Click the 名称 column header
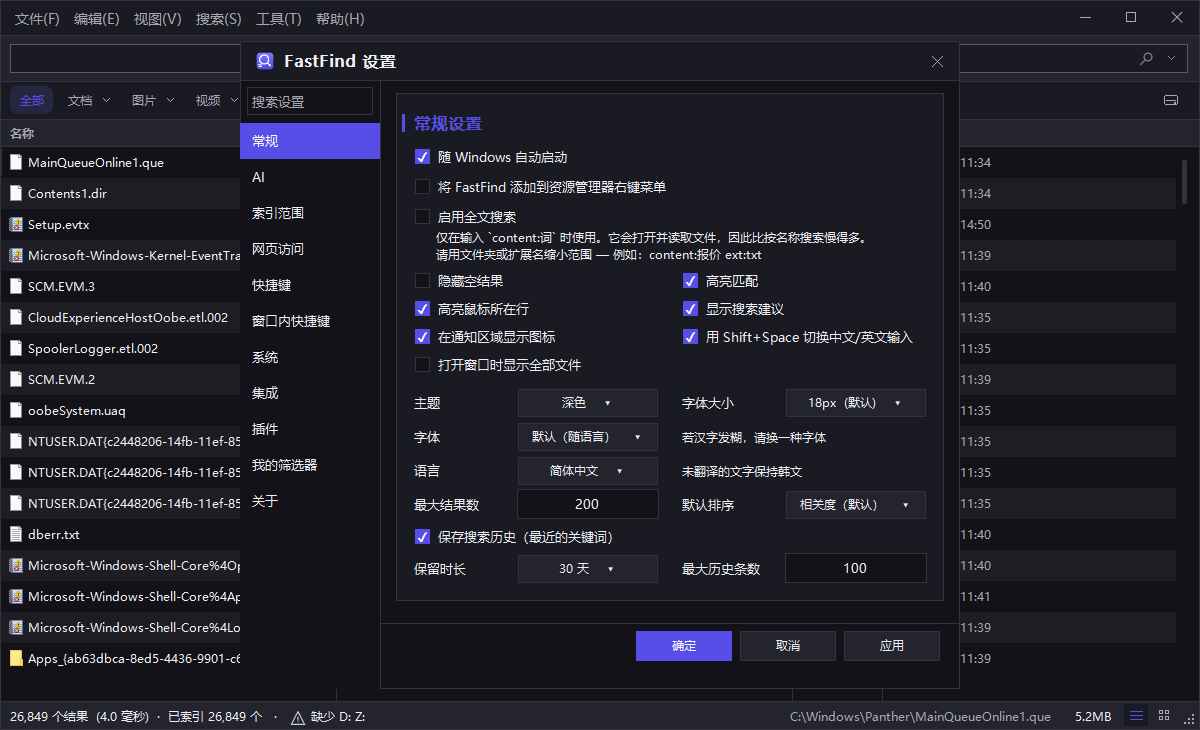The image size is (1200, 730). tap(22, 133)
